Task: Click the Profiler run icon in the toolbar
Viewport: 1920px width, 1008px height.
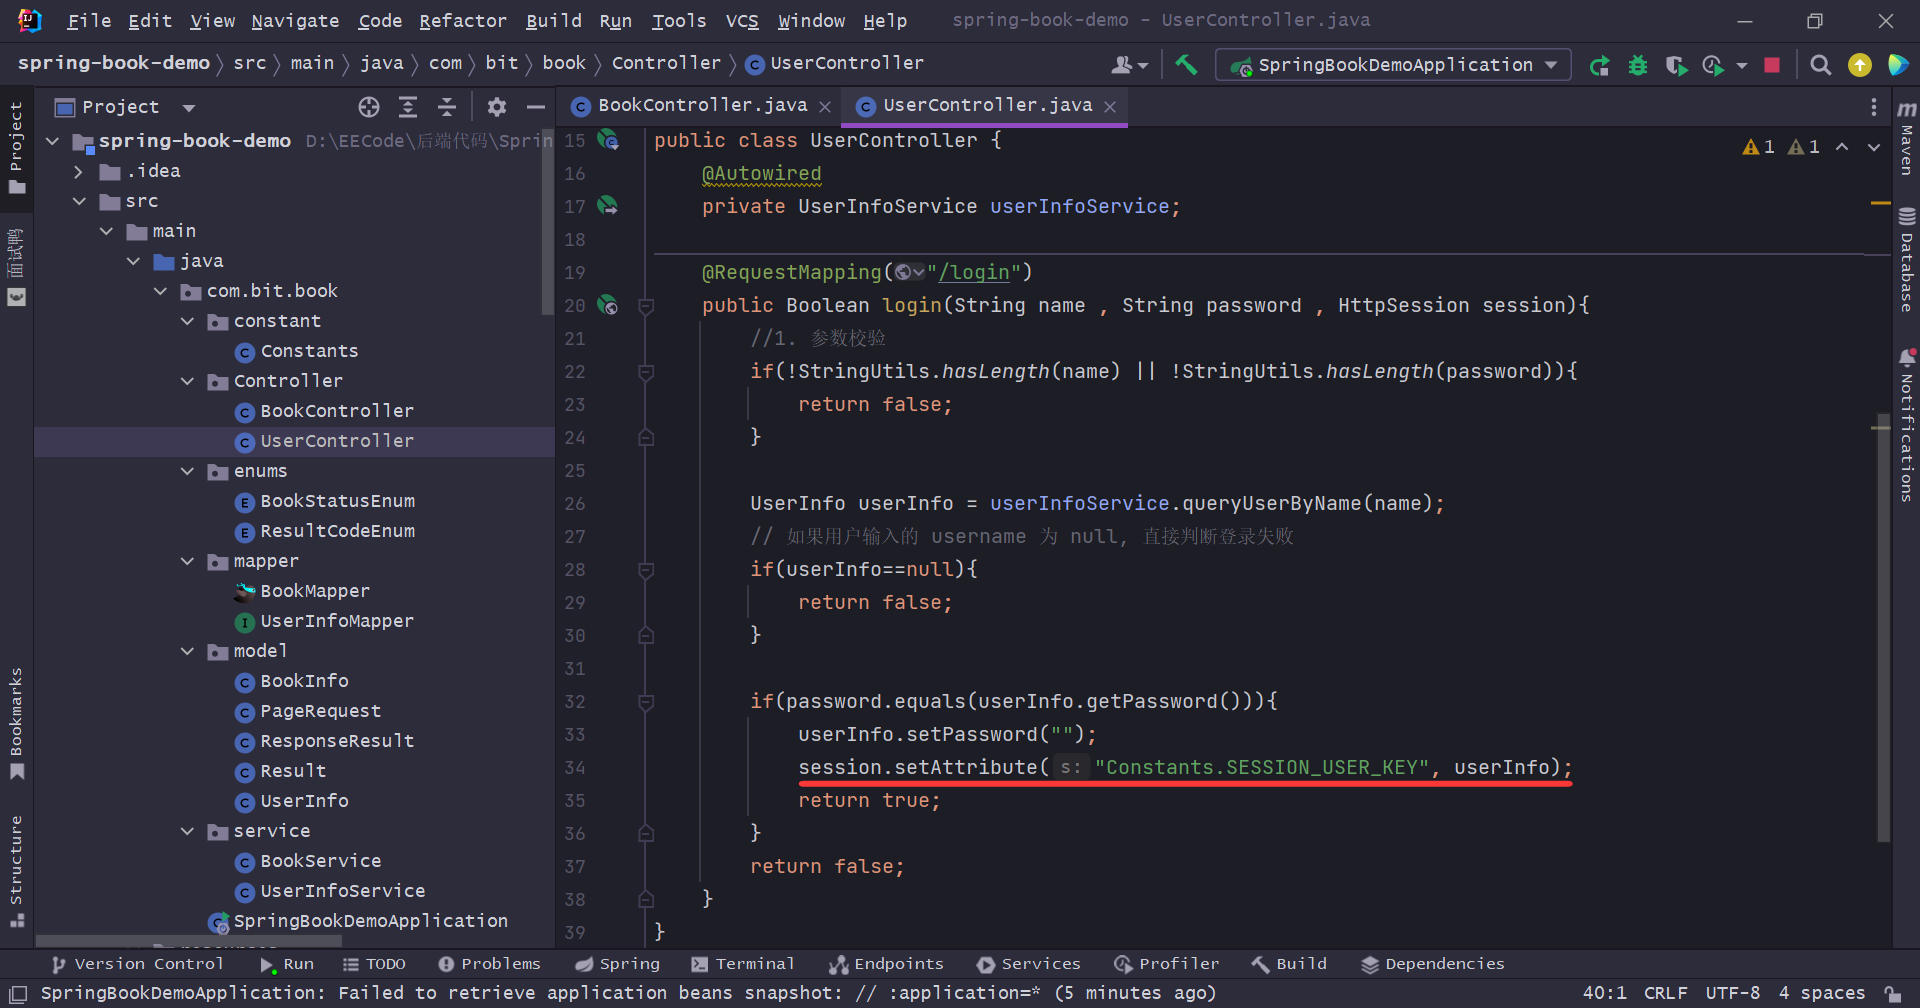Action: [x=1714, y=65]
